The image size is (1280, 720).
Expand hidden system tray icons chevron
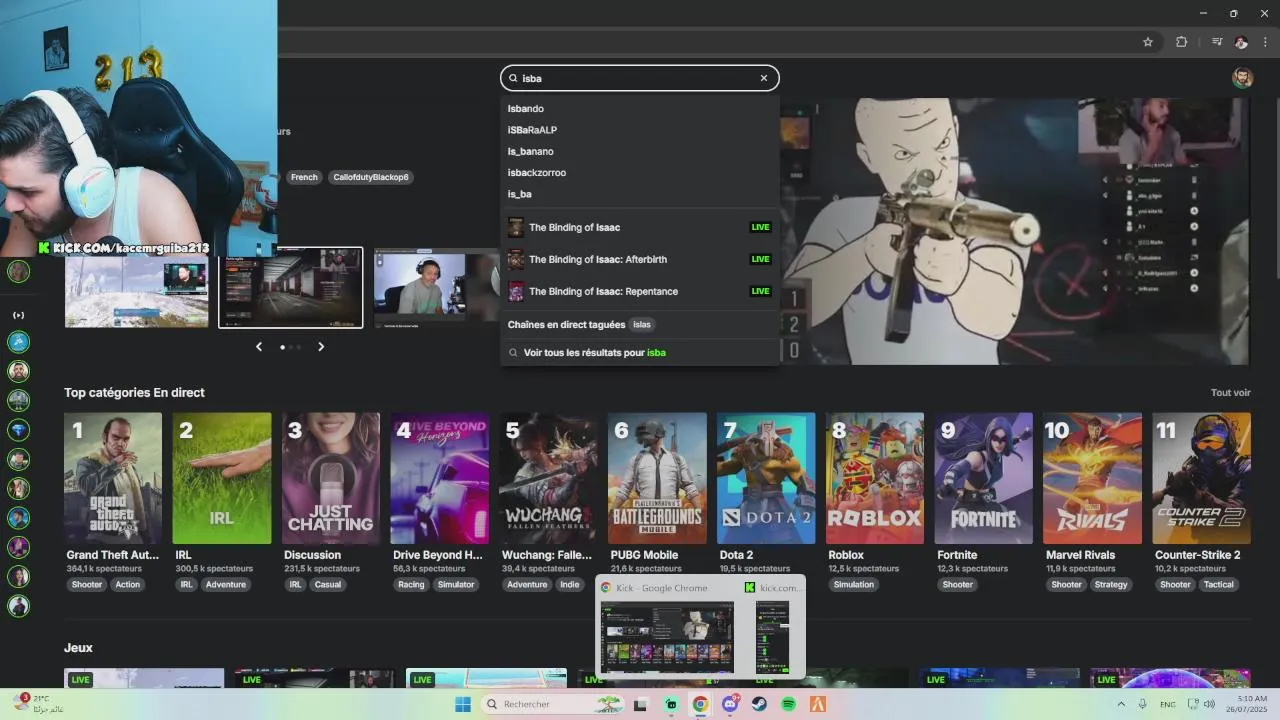pos(1120,704)
